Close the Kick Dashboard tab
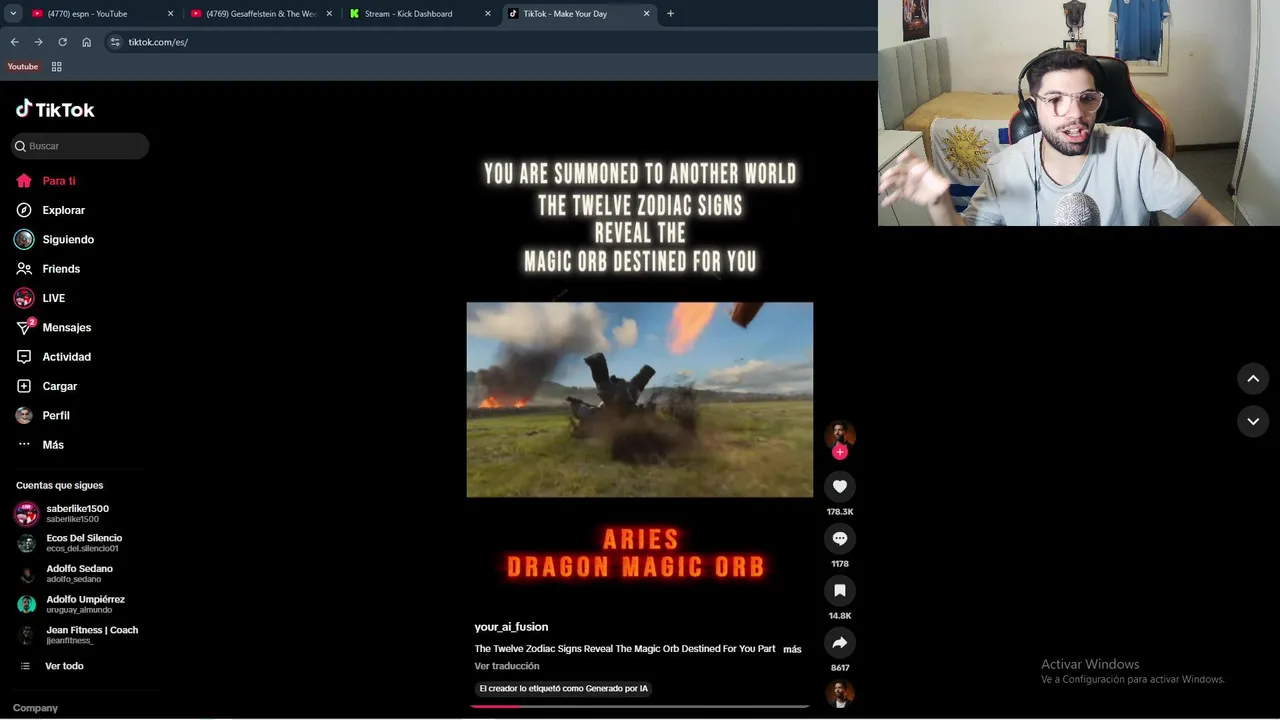The height and width of the screenshot is (720, 1280). click(488, 14)
